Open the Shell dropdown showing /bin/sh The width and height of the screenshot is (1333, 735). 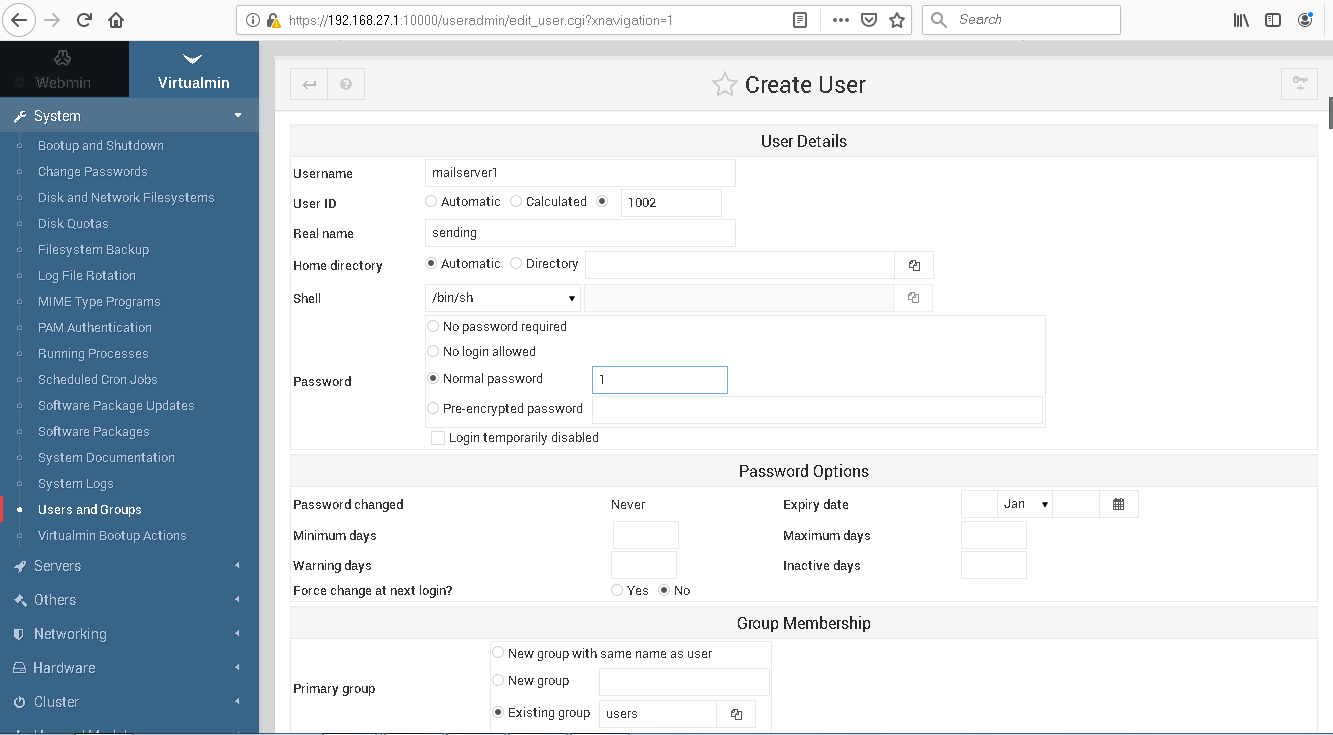502,297
